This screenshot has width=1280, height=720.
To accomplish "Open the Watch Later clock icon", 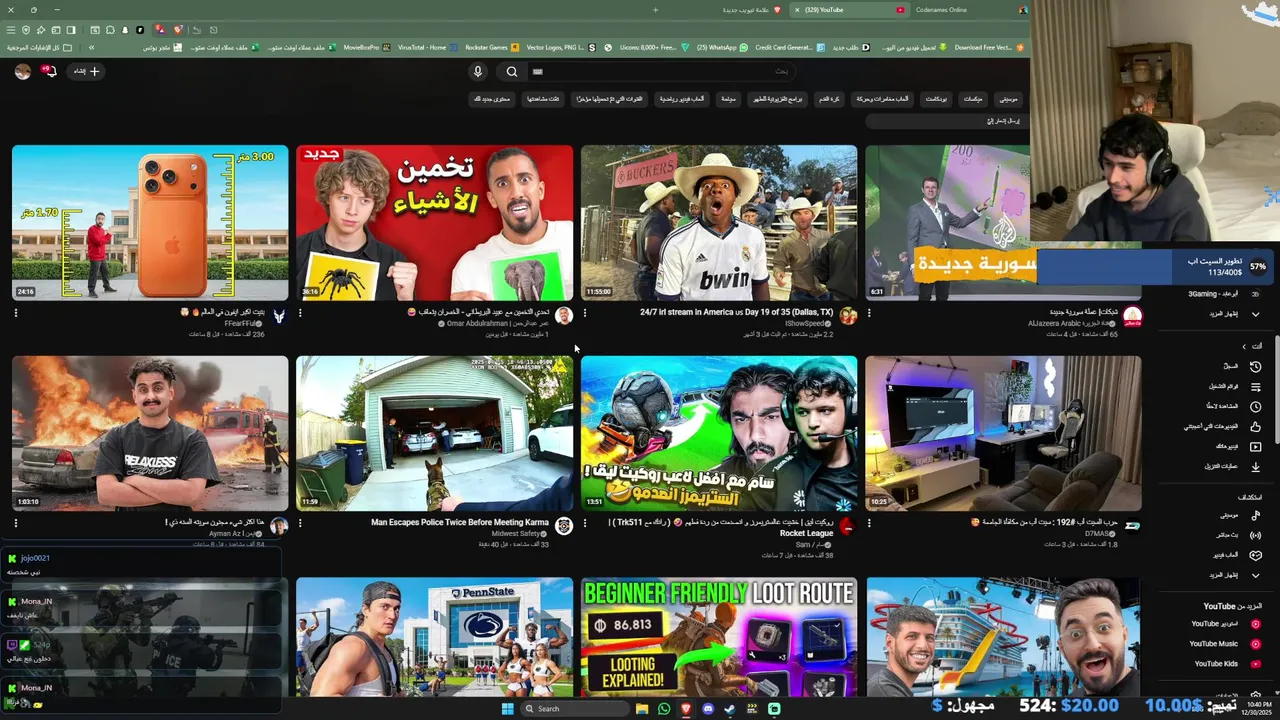I will tap(1255, 407).
